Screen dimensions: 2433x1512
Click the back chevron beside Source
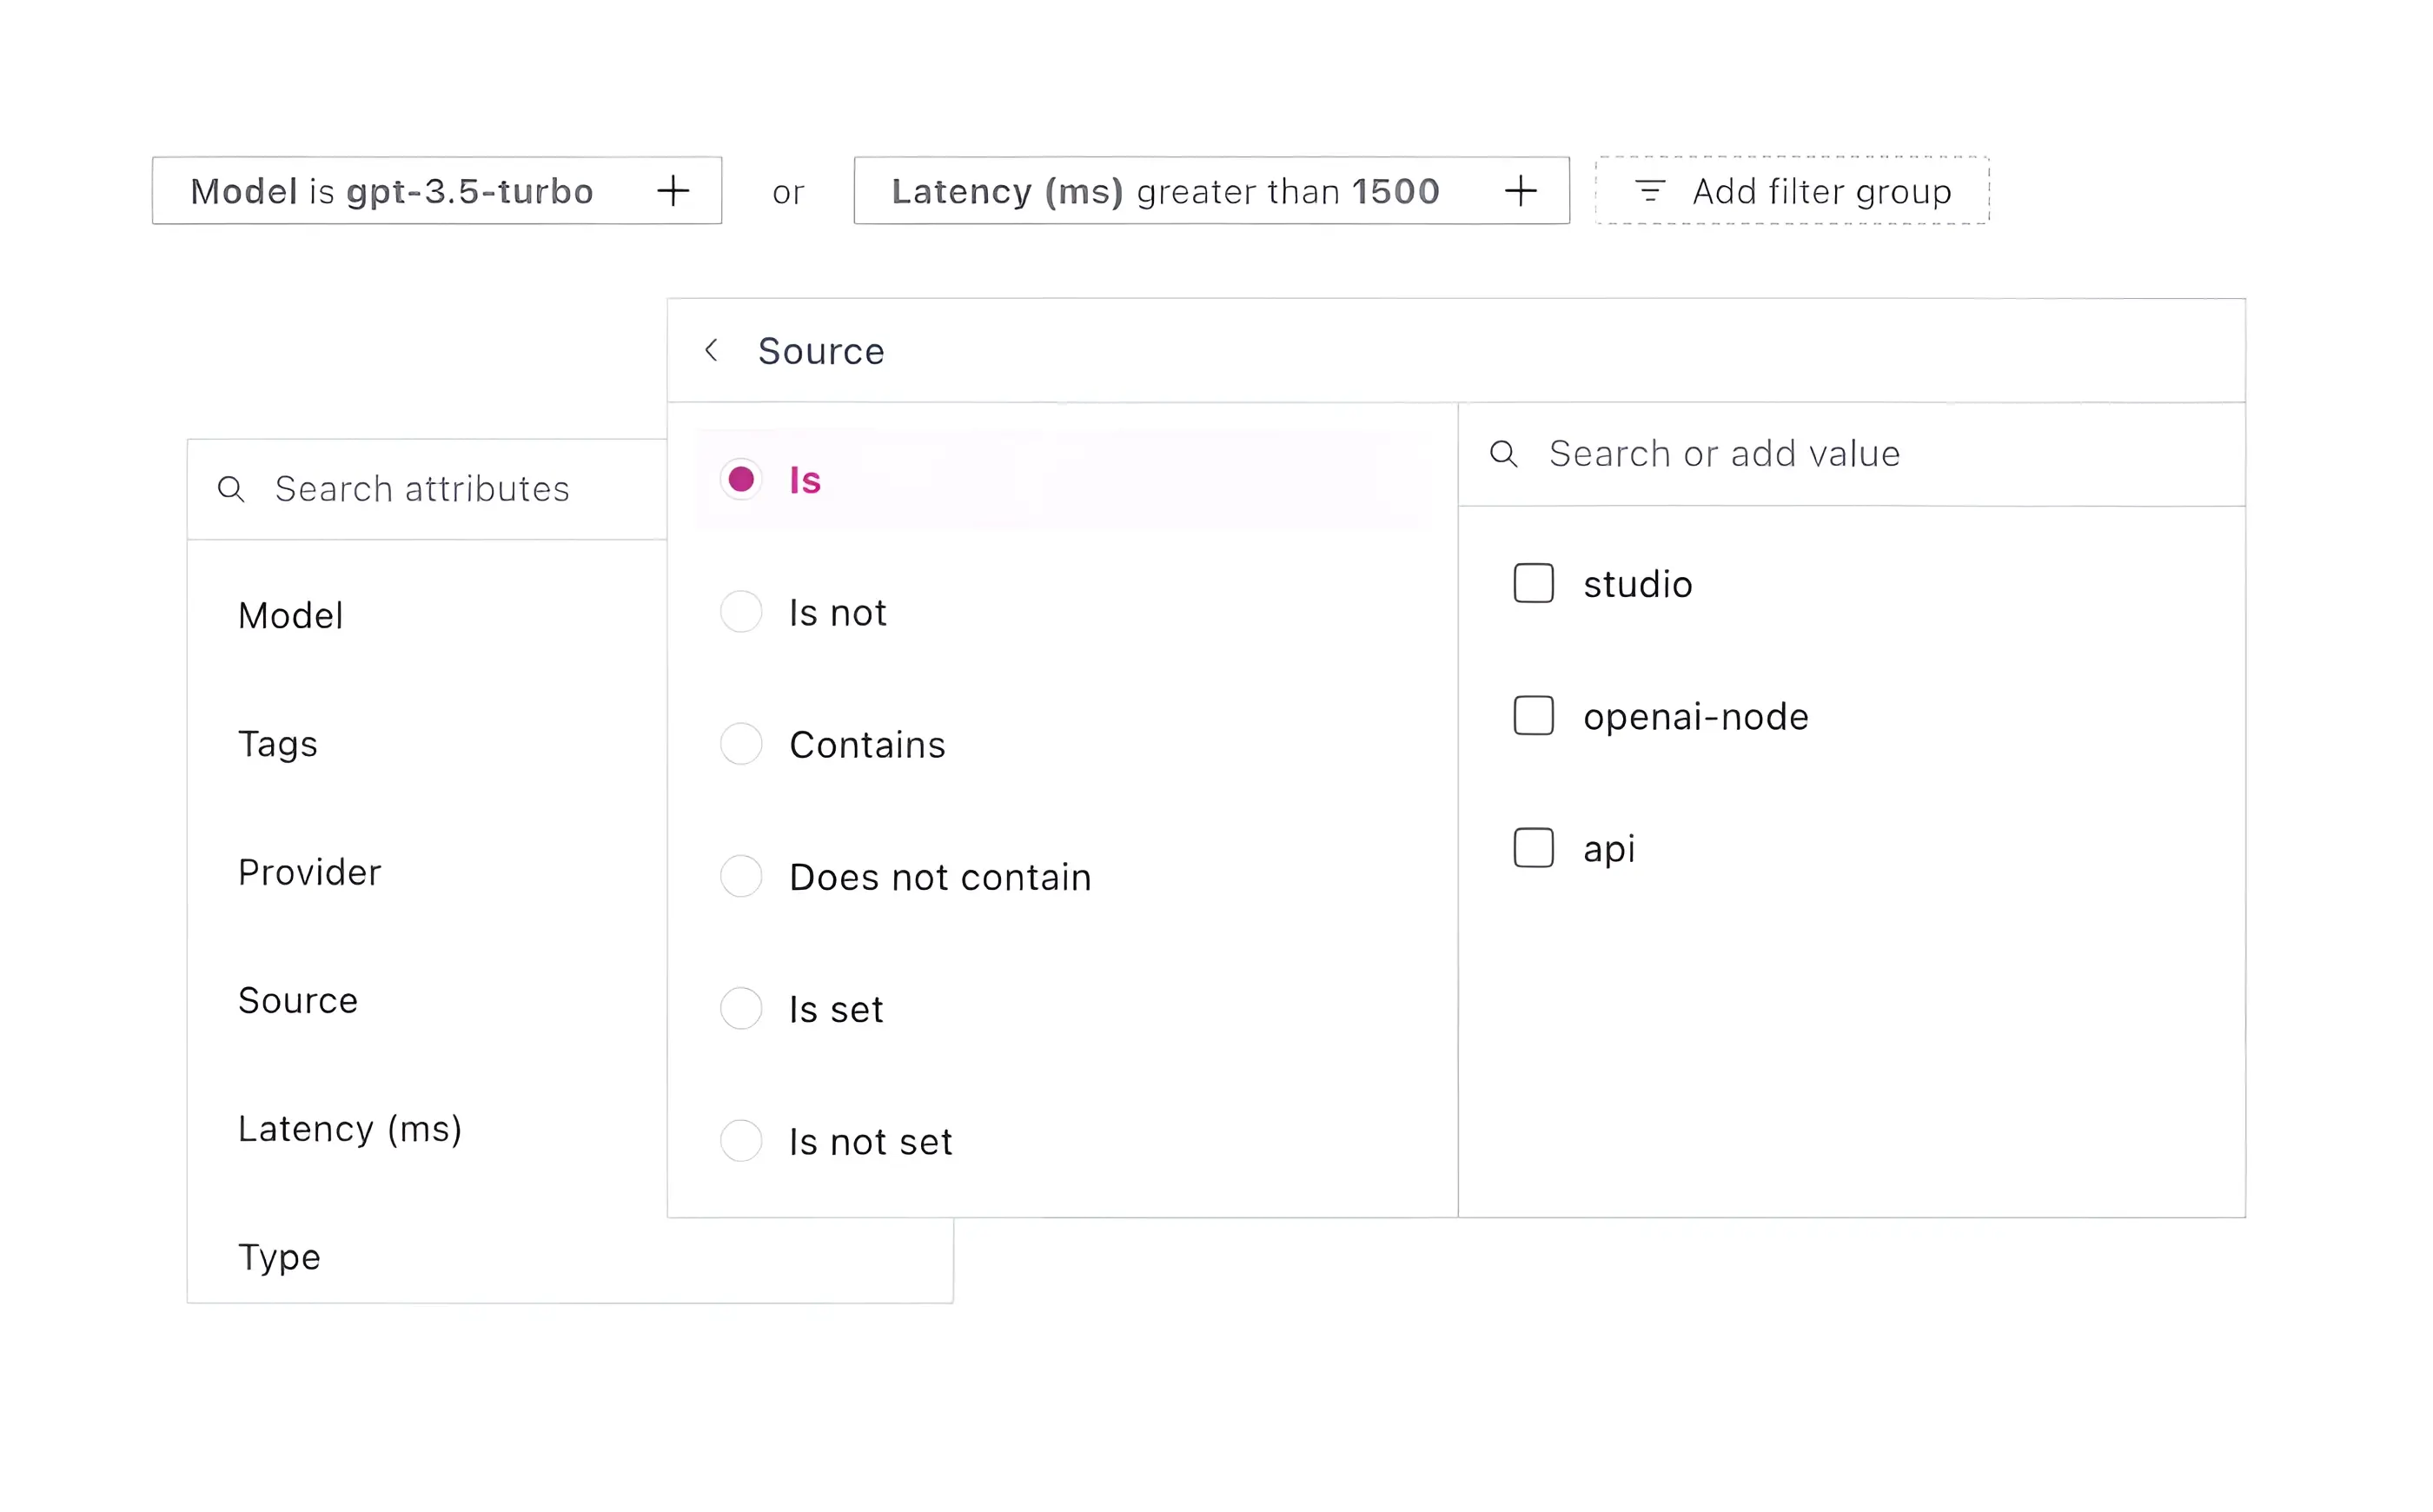click(x=711, y=351)
